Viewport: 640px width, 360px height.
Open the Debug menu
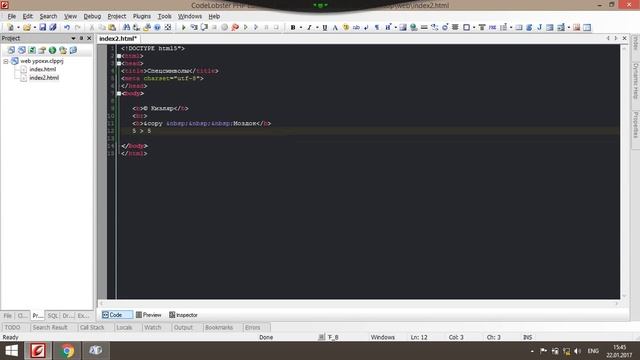[x=92, y=16]
